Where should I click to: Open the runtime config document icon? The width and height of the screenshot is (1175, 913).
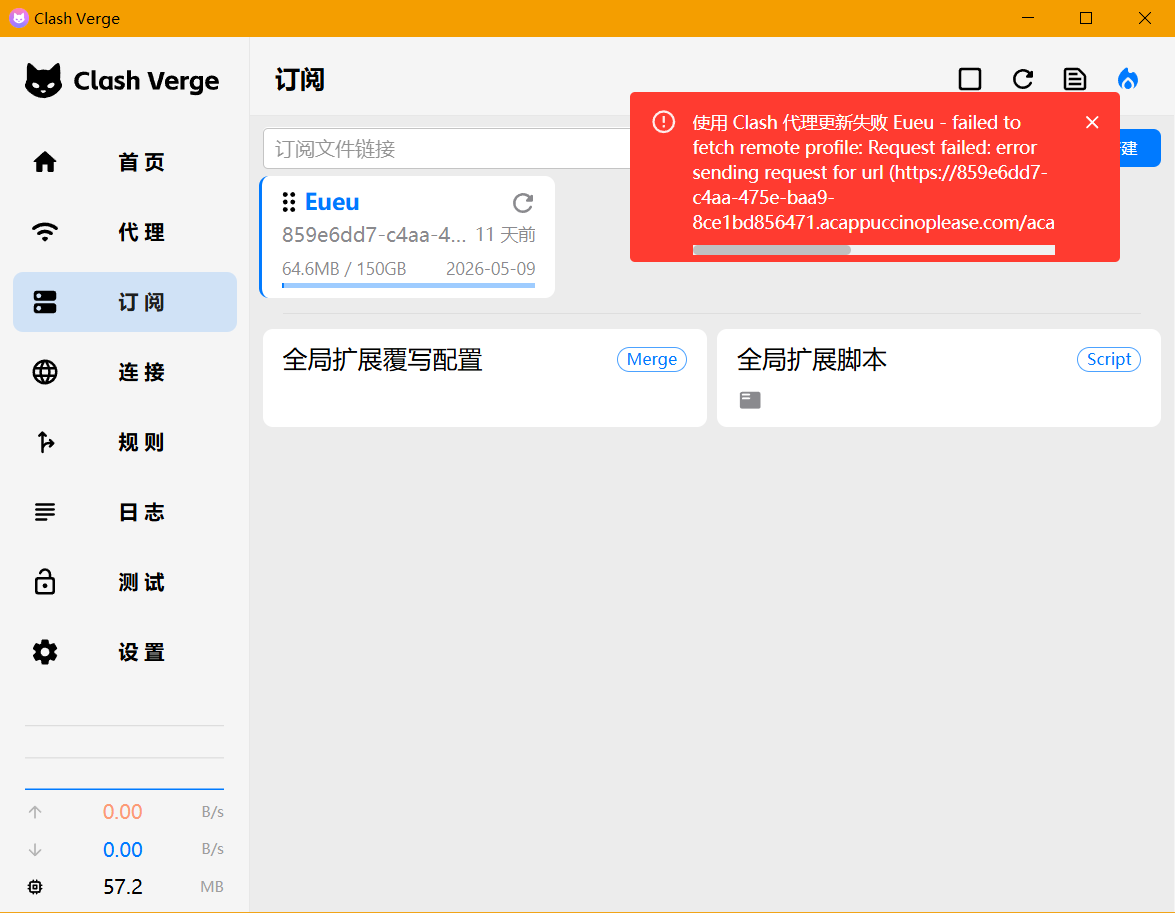pyautogui.click(x=1075, y=80)
